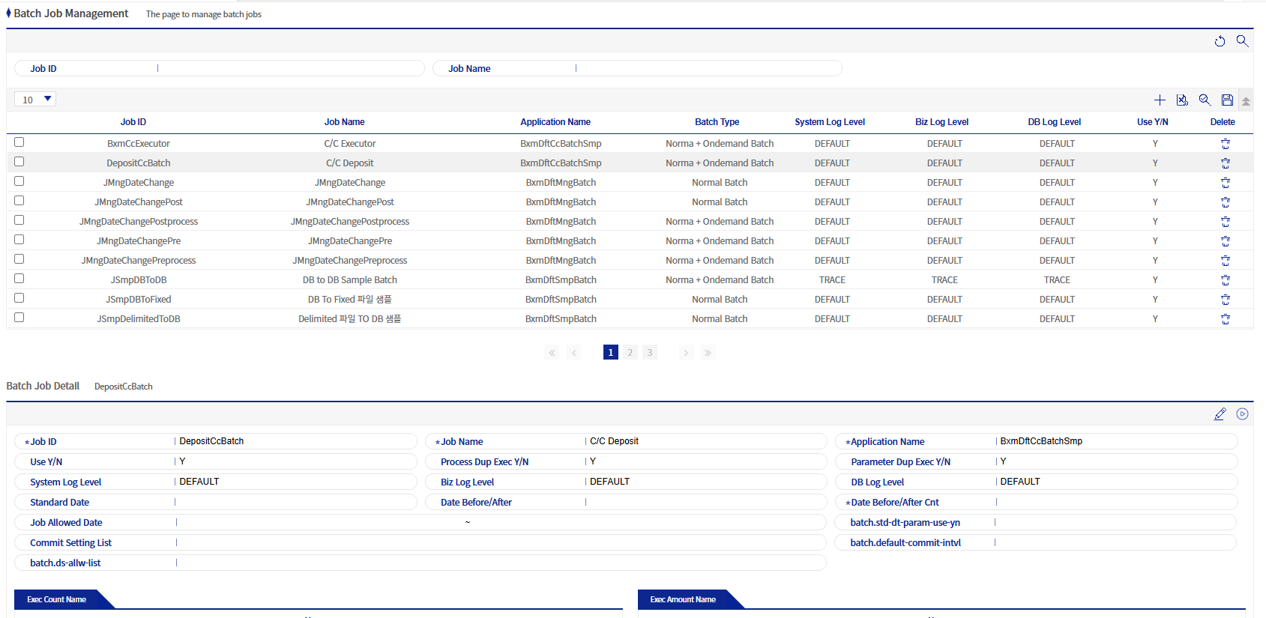
Task: Edit DepositCcBatch details with pencil icon
Action: [x=1219, y=414]
